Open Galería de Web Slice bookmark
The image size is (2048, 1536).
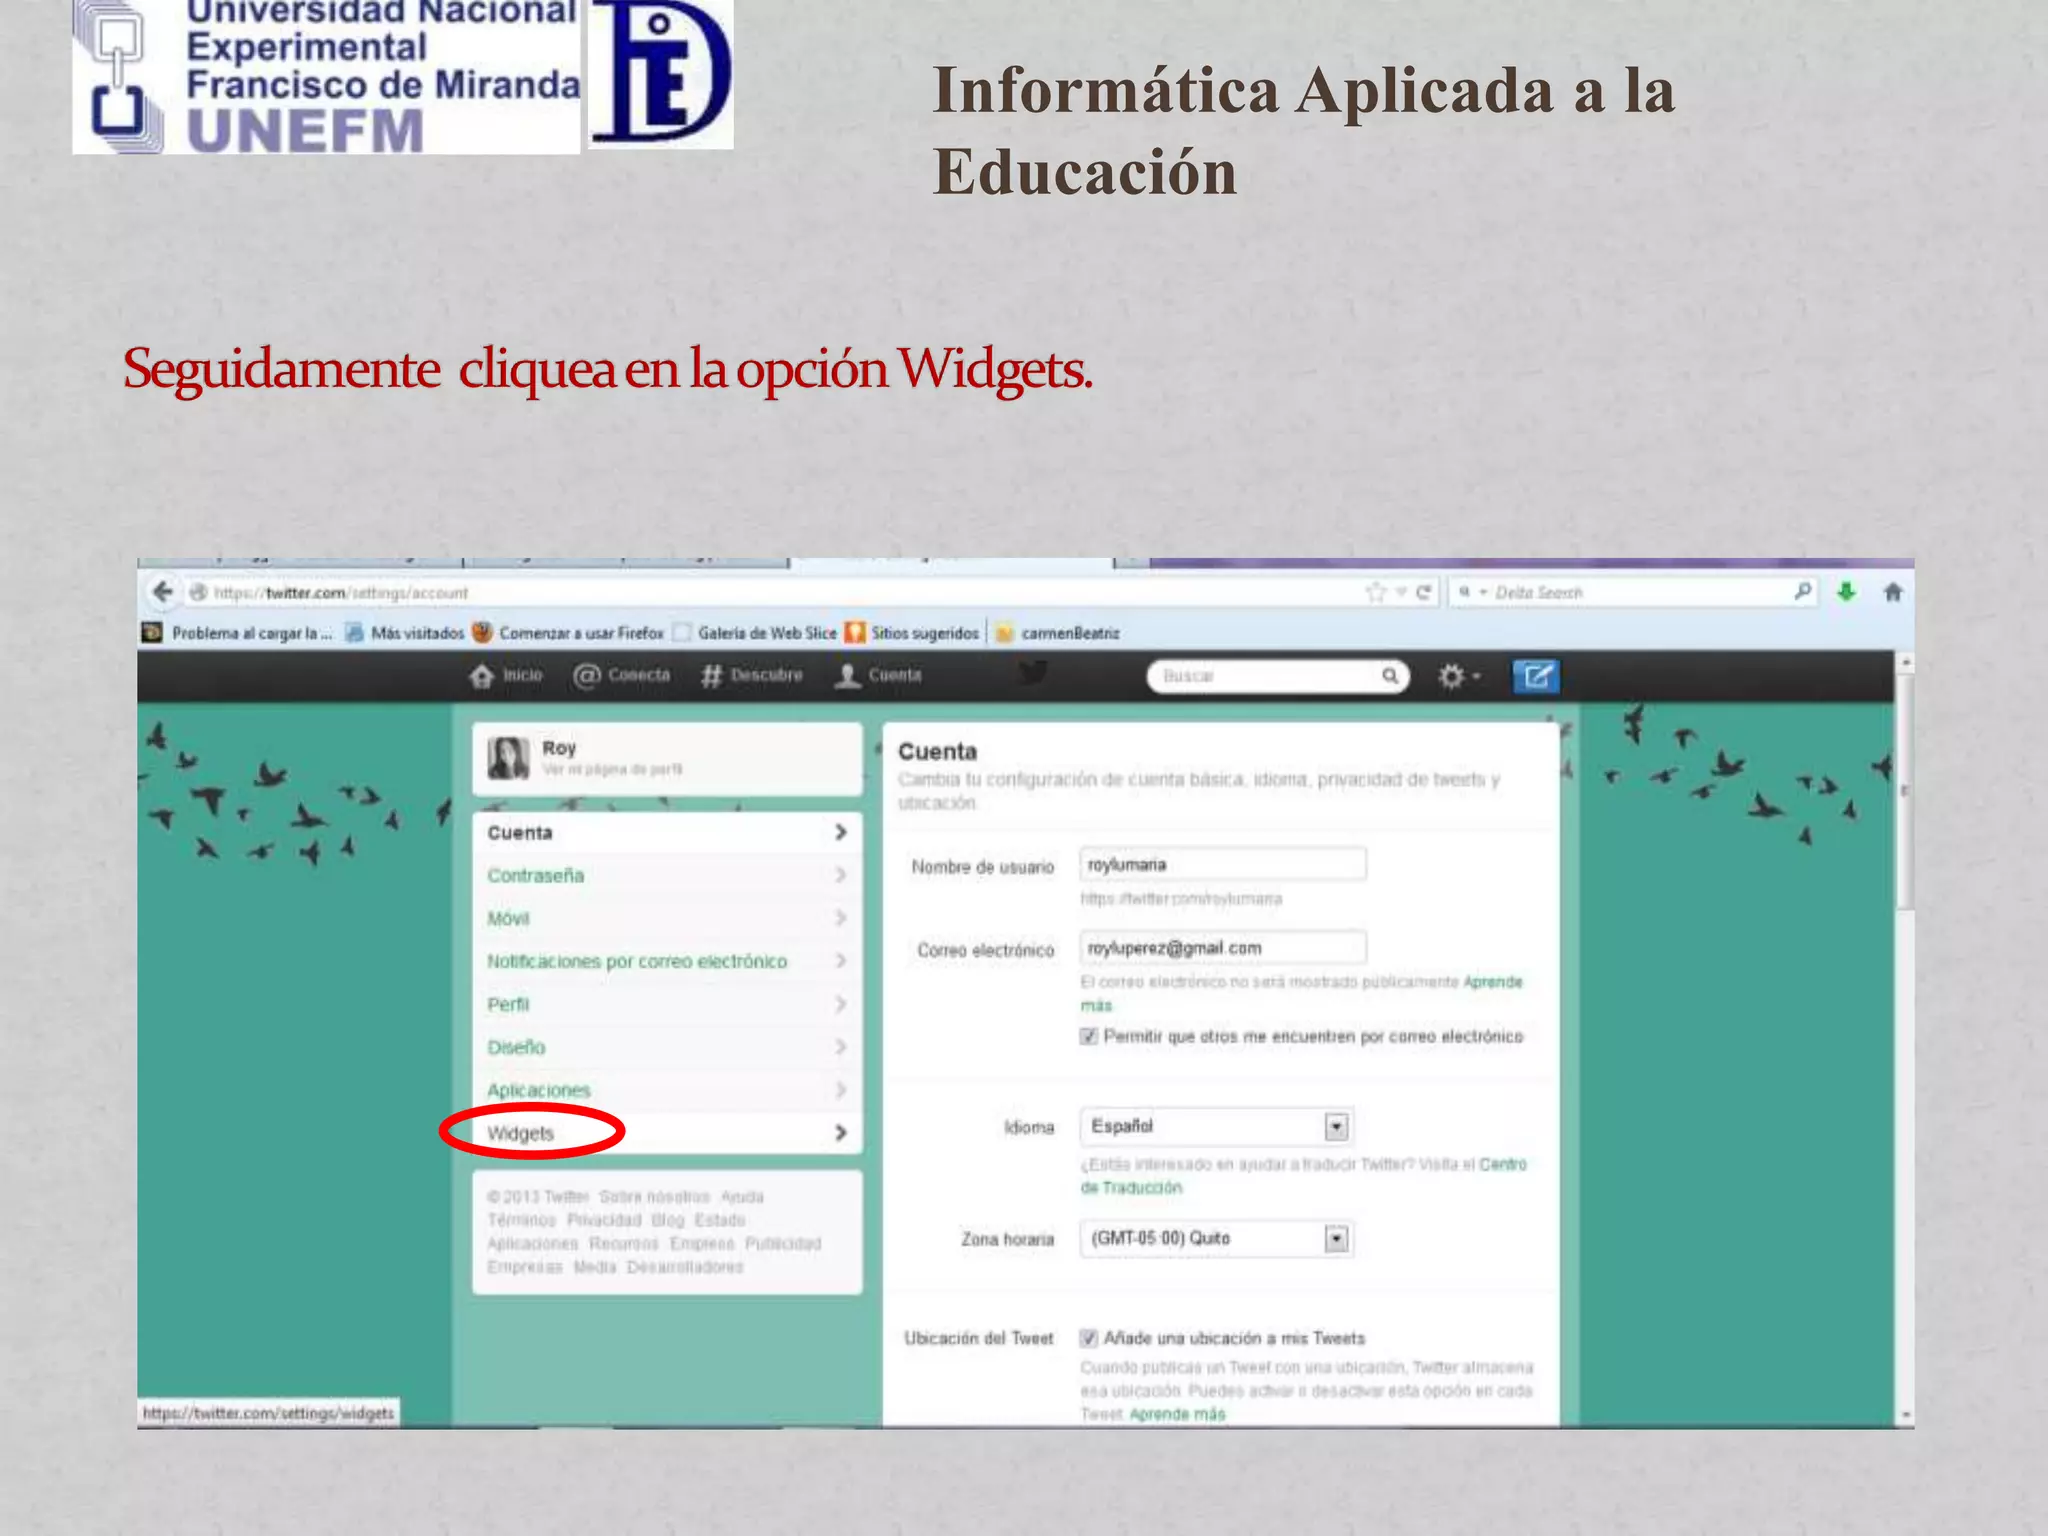click(x=755, y=633)
